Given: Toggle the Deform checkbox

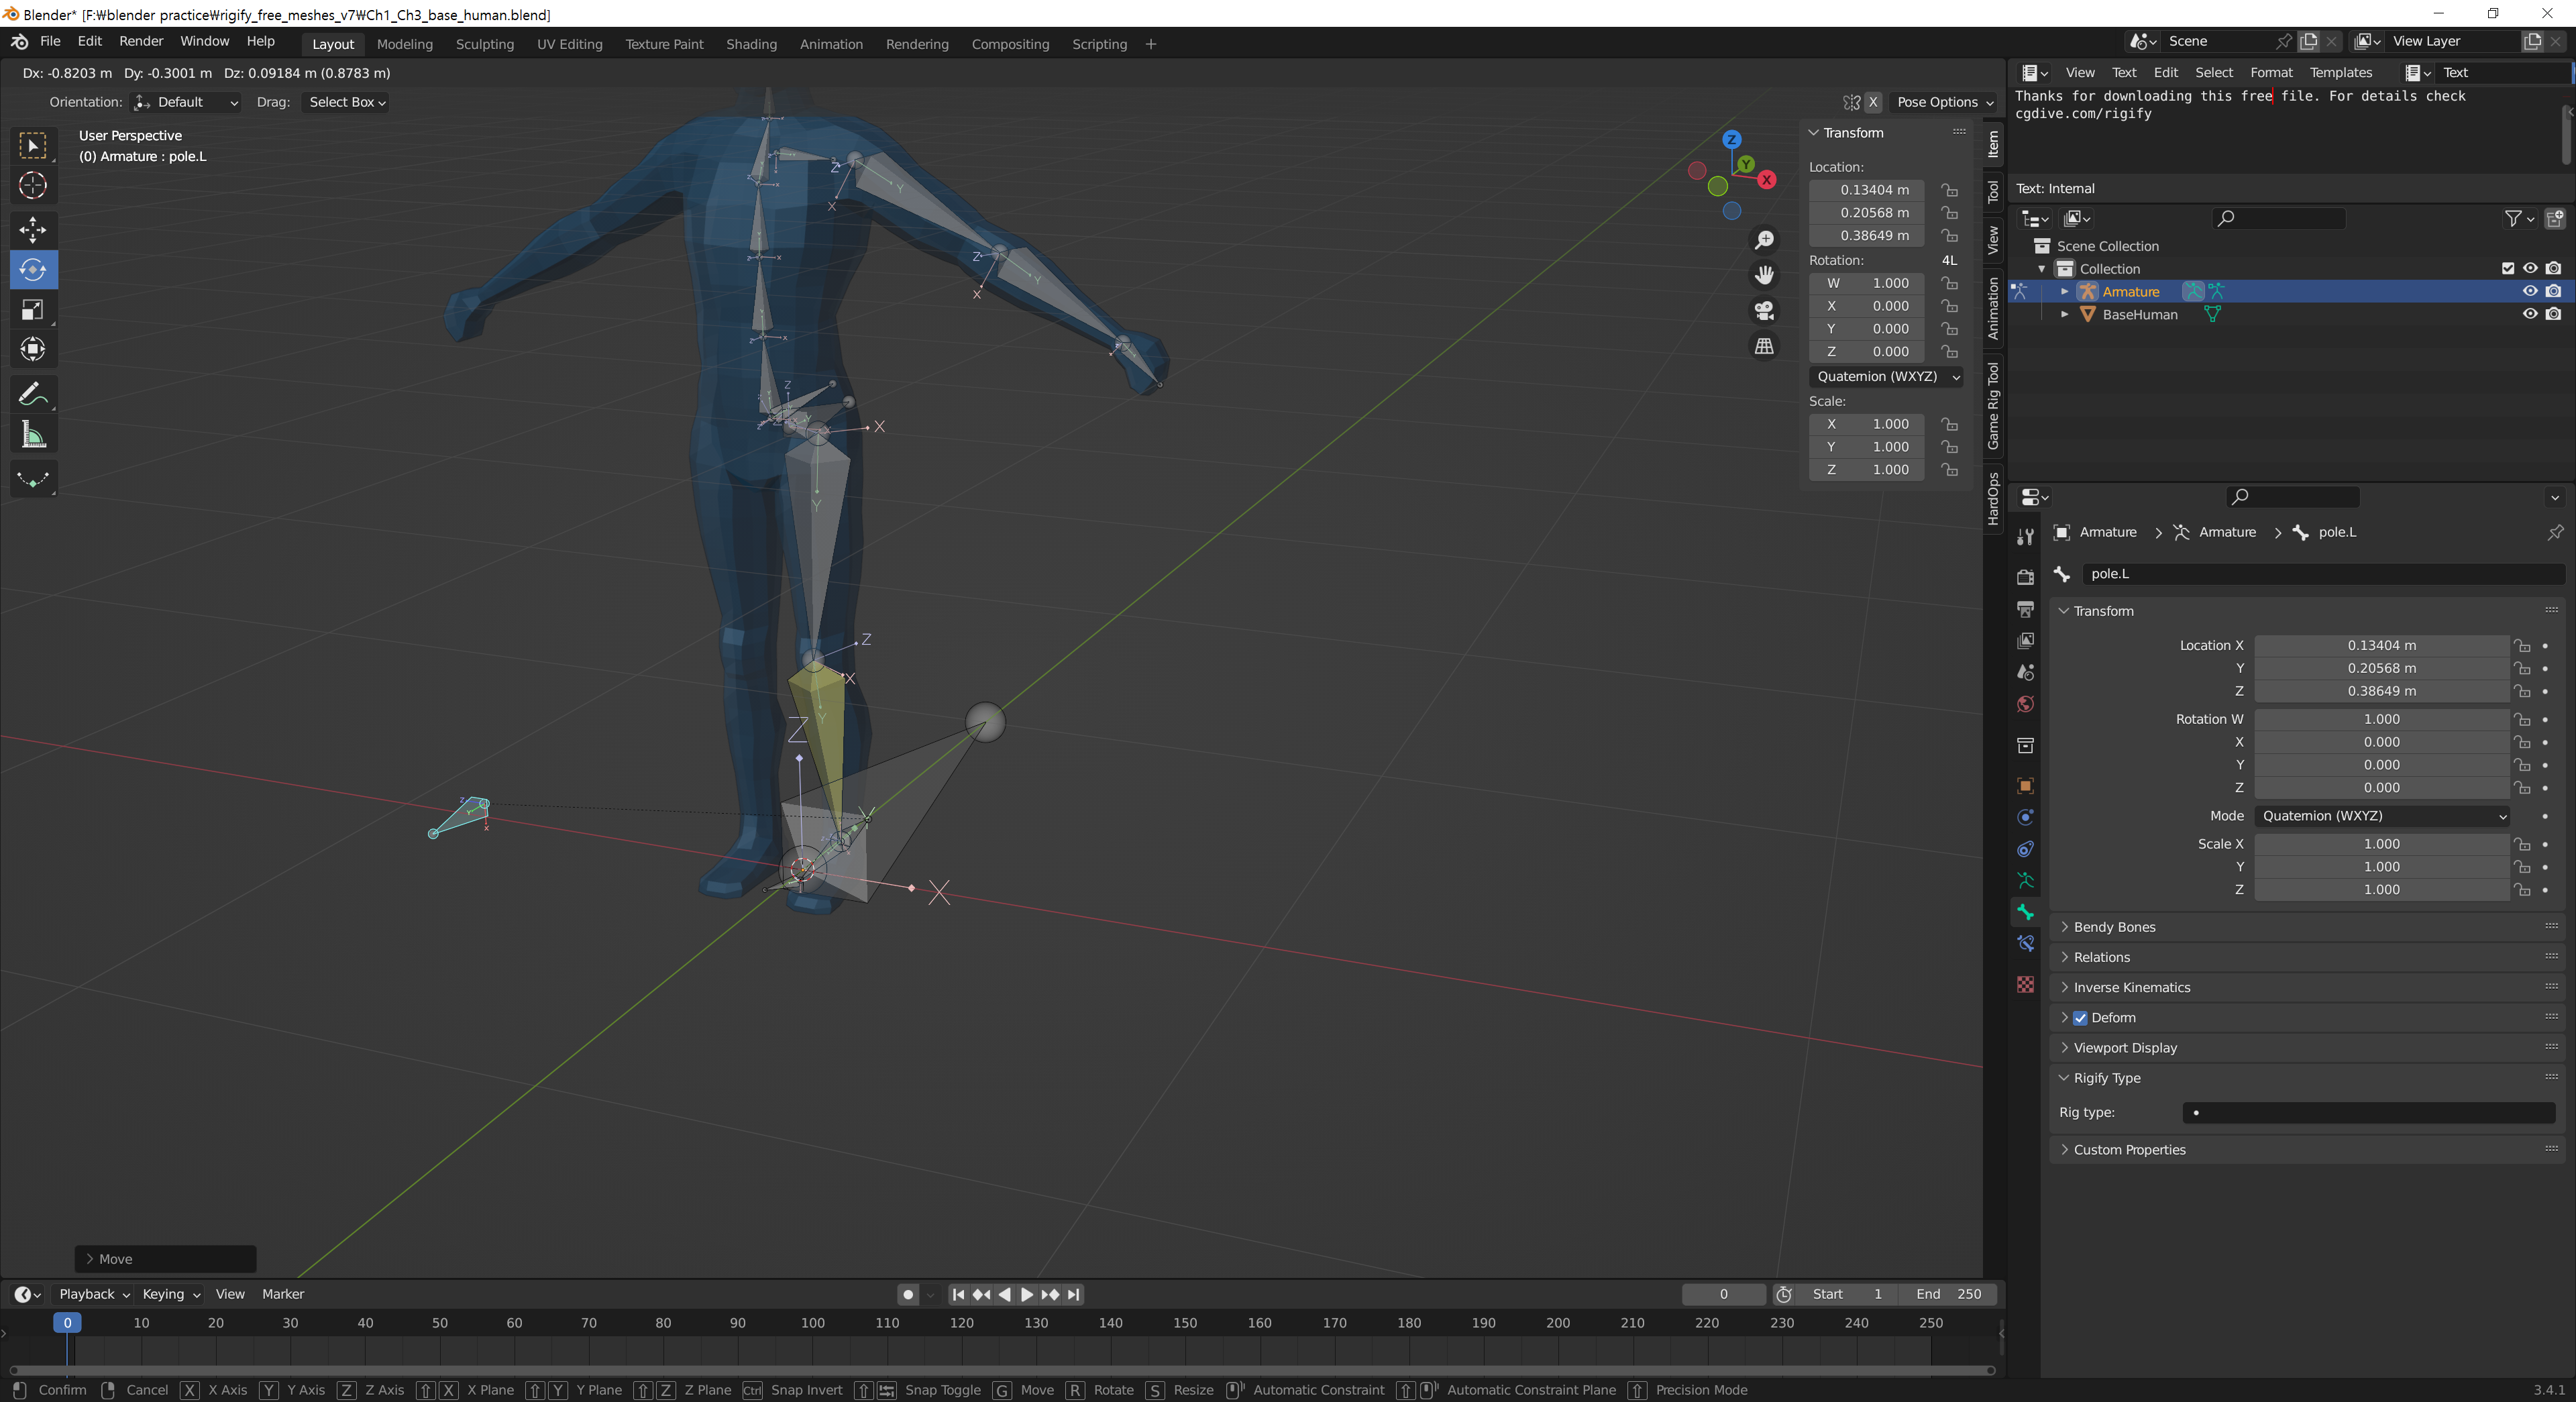Looking at the screenshot, I should pyautogui.click(x=2080, y=1018).
